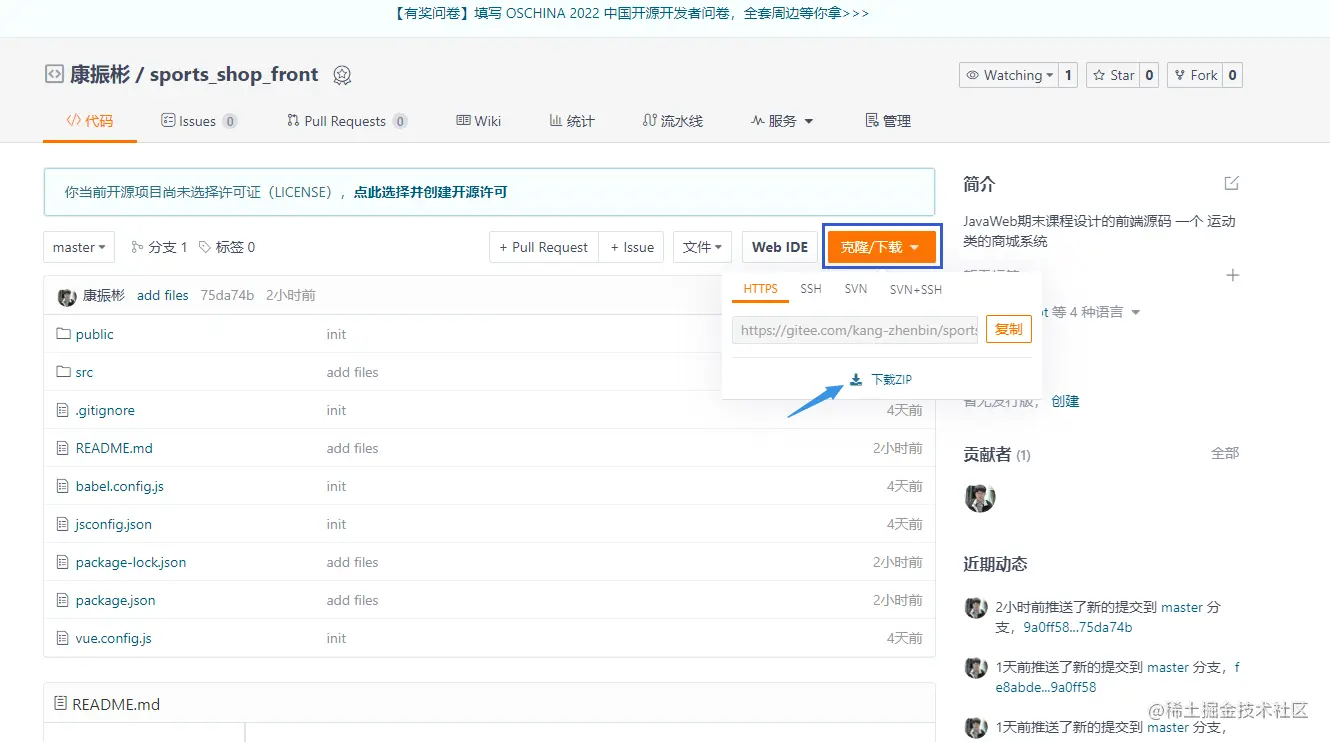
Task: Fork the repository
Action: pos(1194,75)
